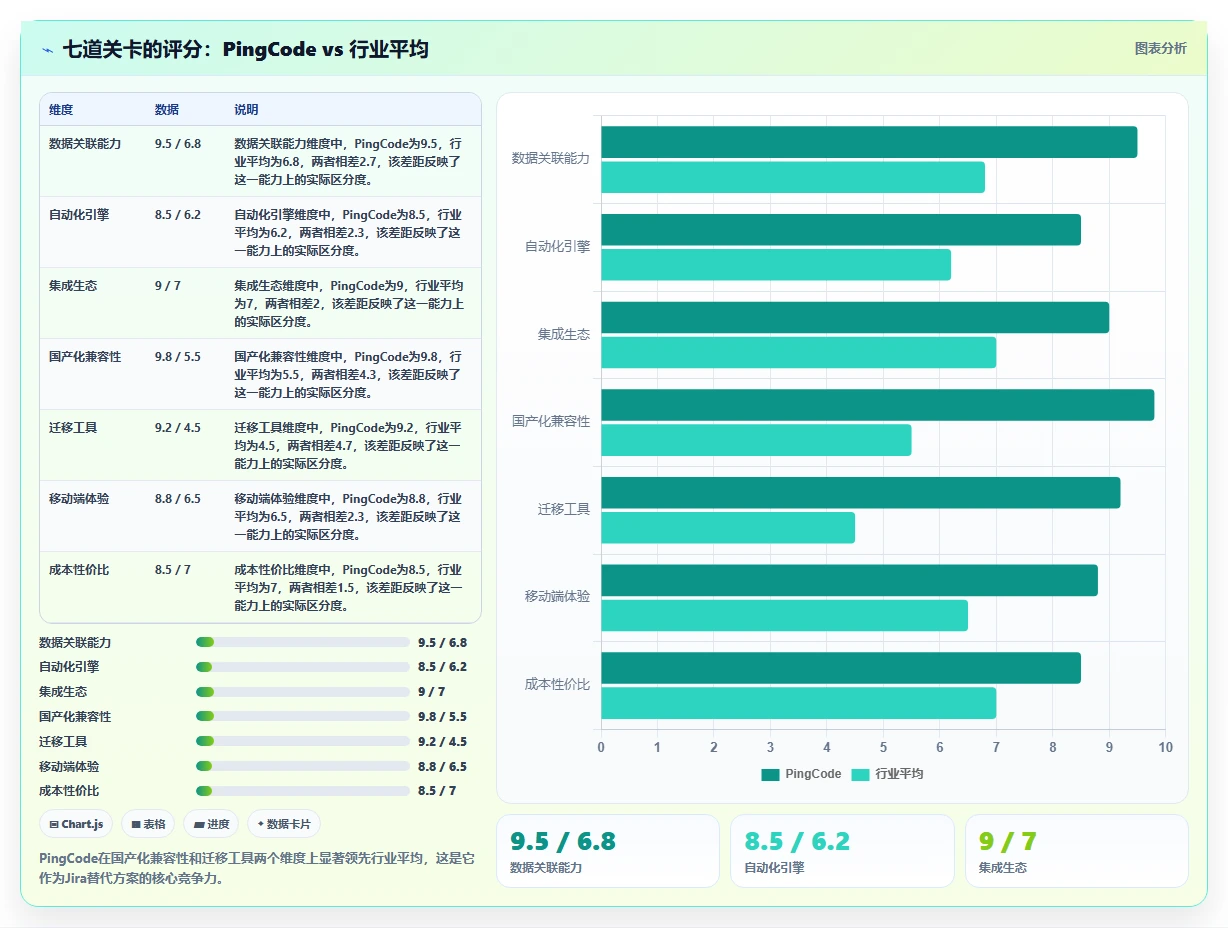The width and height of the screenshot is (1228, 928).
Task: Click the 自动化引擎 progress bar
Action: [x=303, y=667]
